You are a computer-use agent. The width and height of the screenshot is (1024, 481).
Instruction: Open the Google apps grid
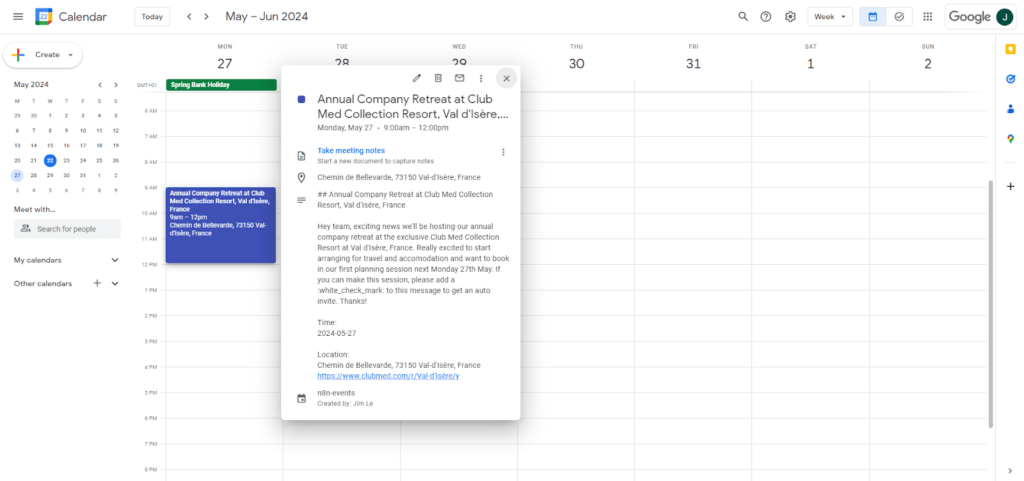[x=928, y=17]
